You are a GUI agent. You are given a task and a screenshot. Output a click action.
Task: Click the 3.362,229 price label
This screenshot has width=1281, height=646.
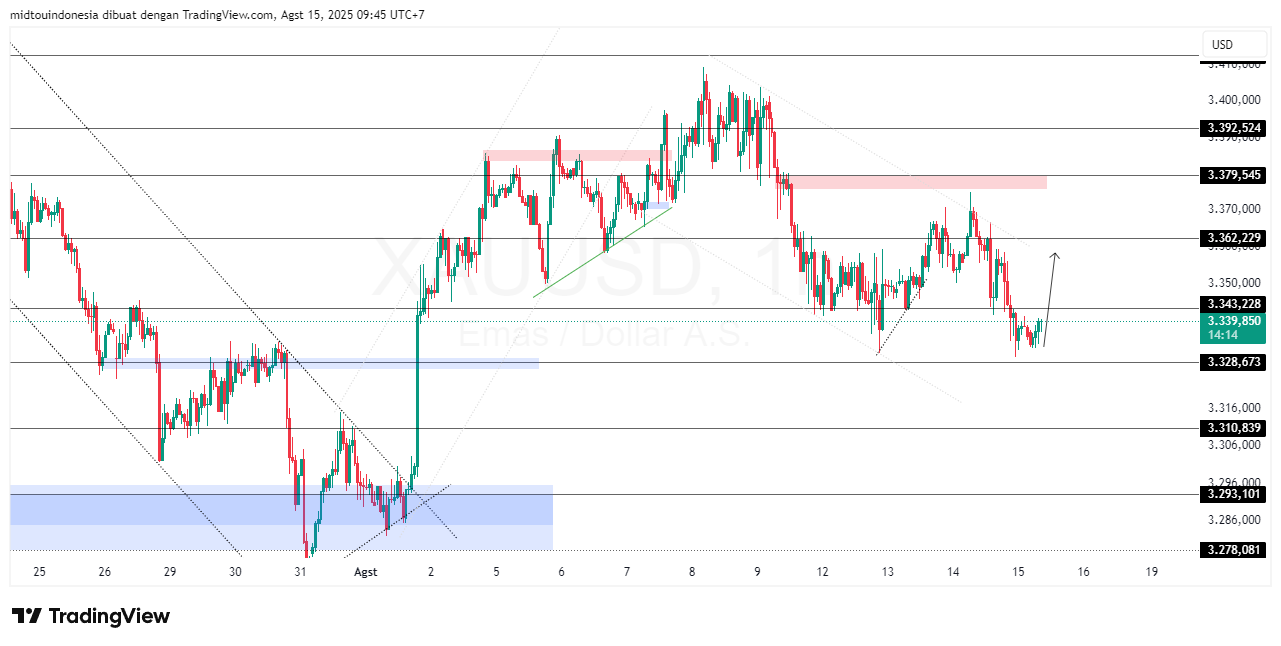1232,238
